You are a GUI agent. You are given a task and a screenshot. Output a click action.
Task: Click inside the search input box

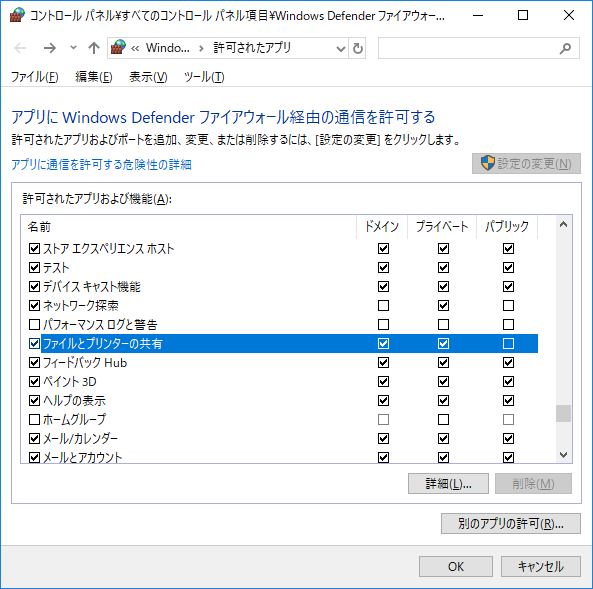click(x=468, y=48)
